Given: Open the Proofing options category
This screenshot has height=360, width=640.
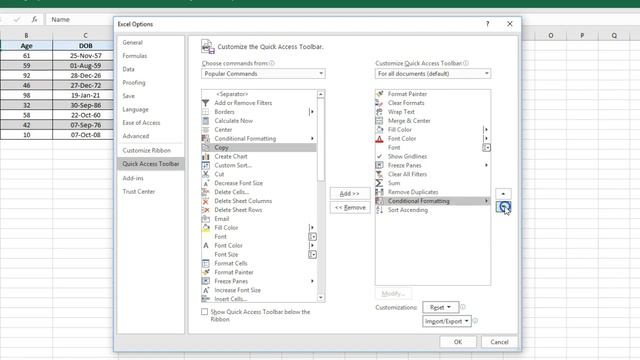Looking at the screenshot, I should point(151,82).
